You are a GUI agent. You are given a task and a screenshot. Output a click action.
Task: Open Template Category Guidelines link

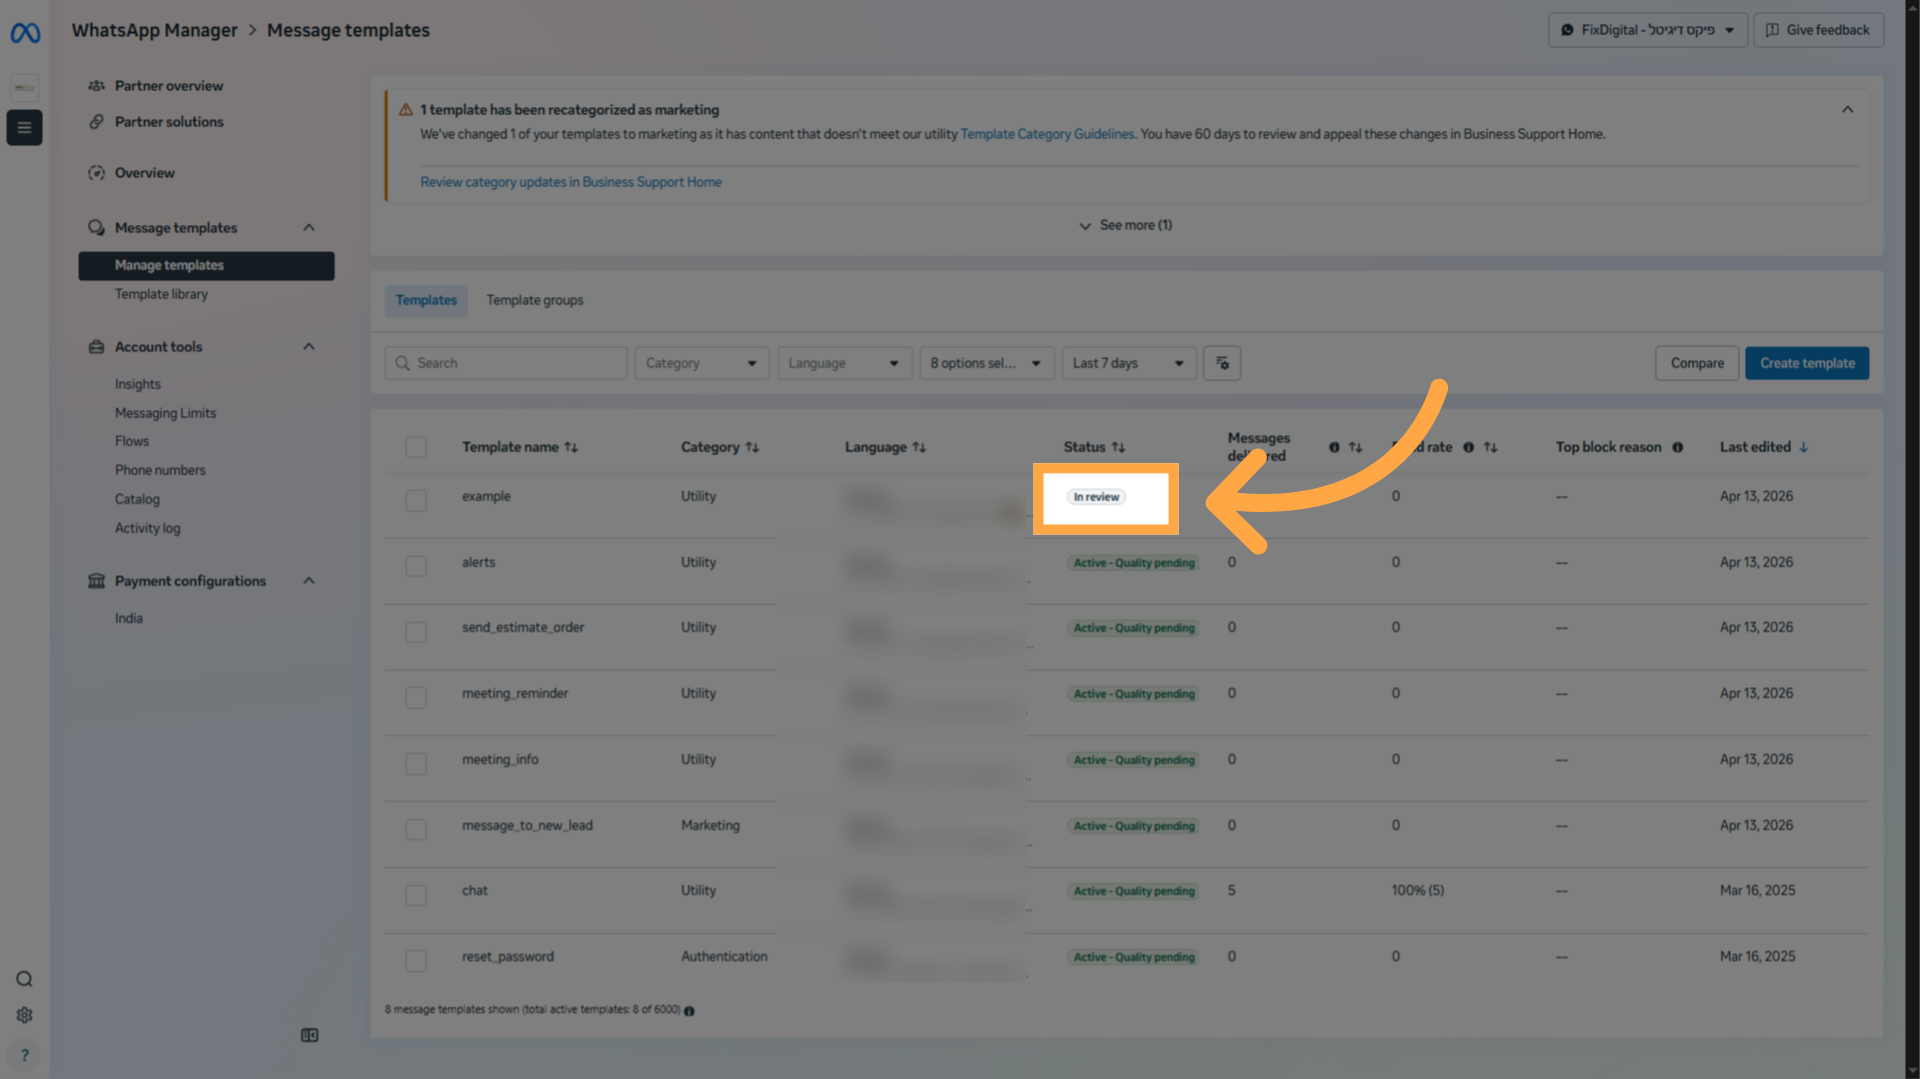[1047, 134]
